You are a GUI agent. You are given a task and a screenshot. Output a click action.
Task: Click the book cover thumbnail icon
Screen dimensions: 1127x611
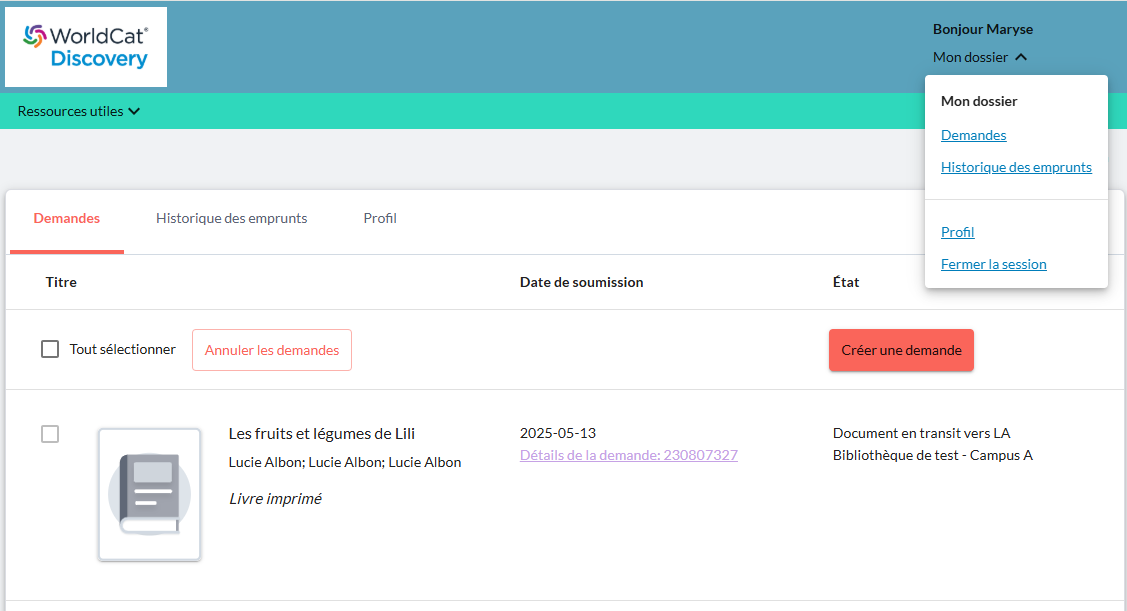[149, 494]
